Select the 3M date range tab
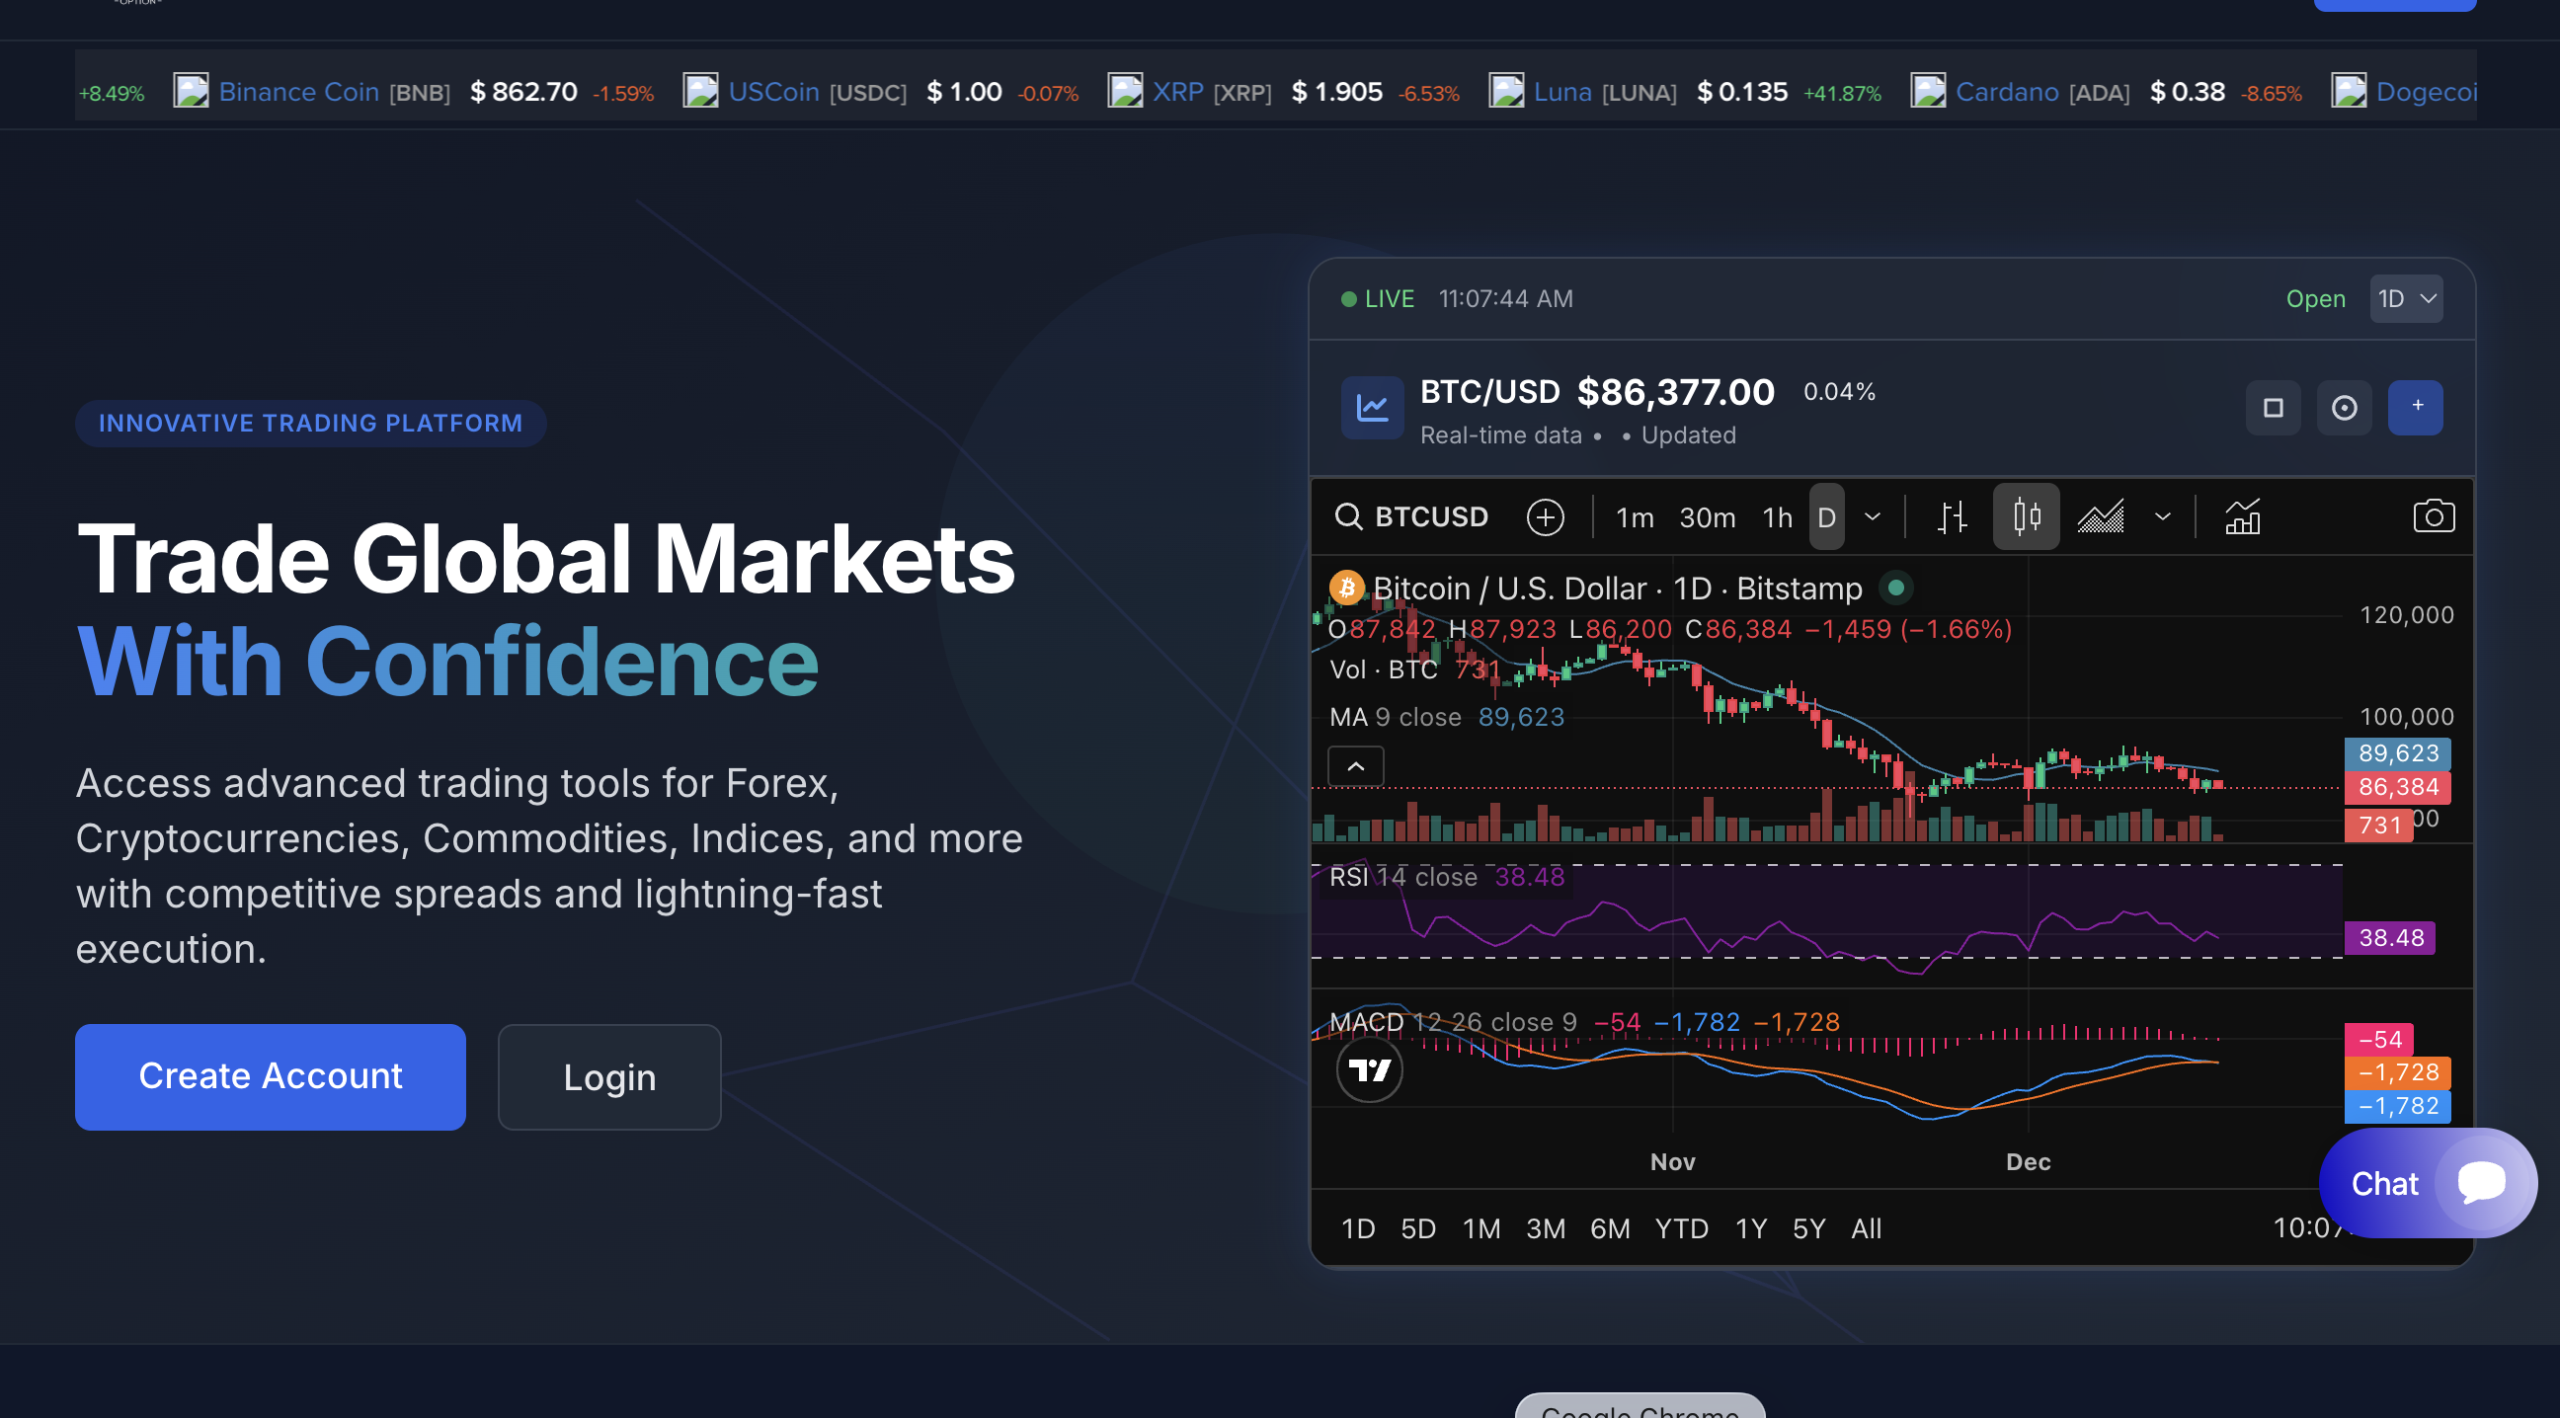This screenshot has height=1418, width=2560. click(x=1545, y=1228)
